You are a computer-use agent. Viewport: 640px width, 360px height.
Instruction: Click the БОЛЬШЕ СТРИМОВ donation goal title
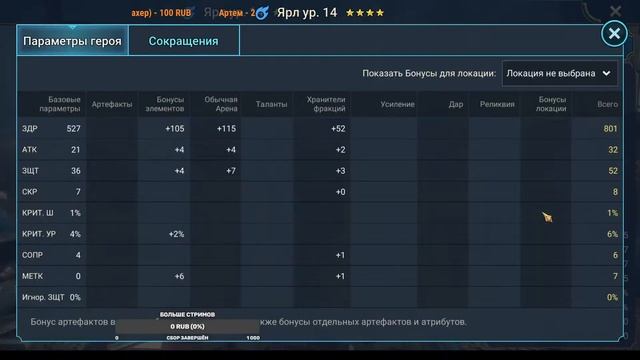[x=187, y=314]
